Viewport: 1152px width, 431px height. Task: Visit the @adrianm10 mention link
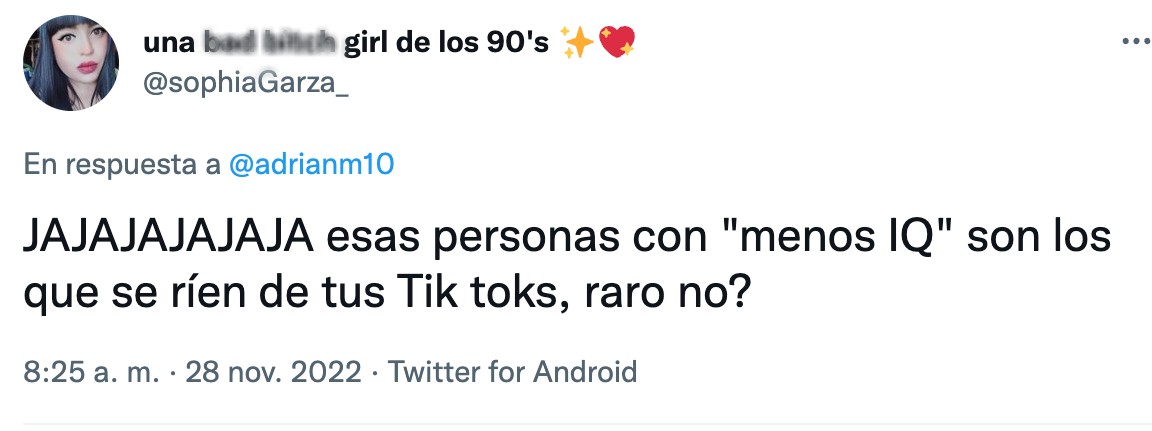[312, 165]
